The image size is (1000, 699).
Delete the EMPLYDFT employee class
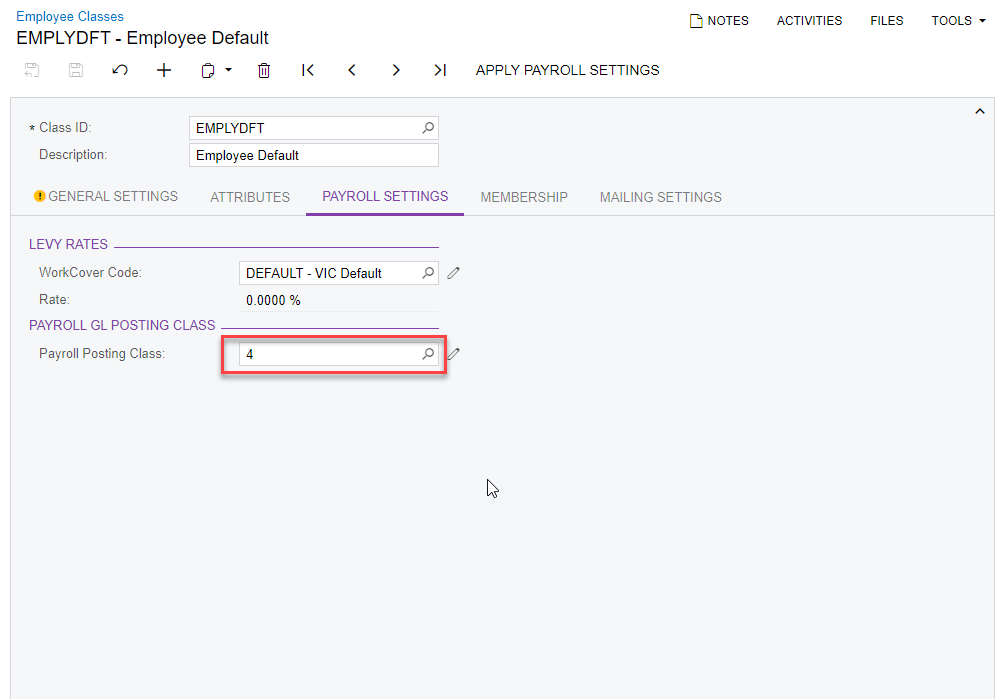(264, 70)
